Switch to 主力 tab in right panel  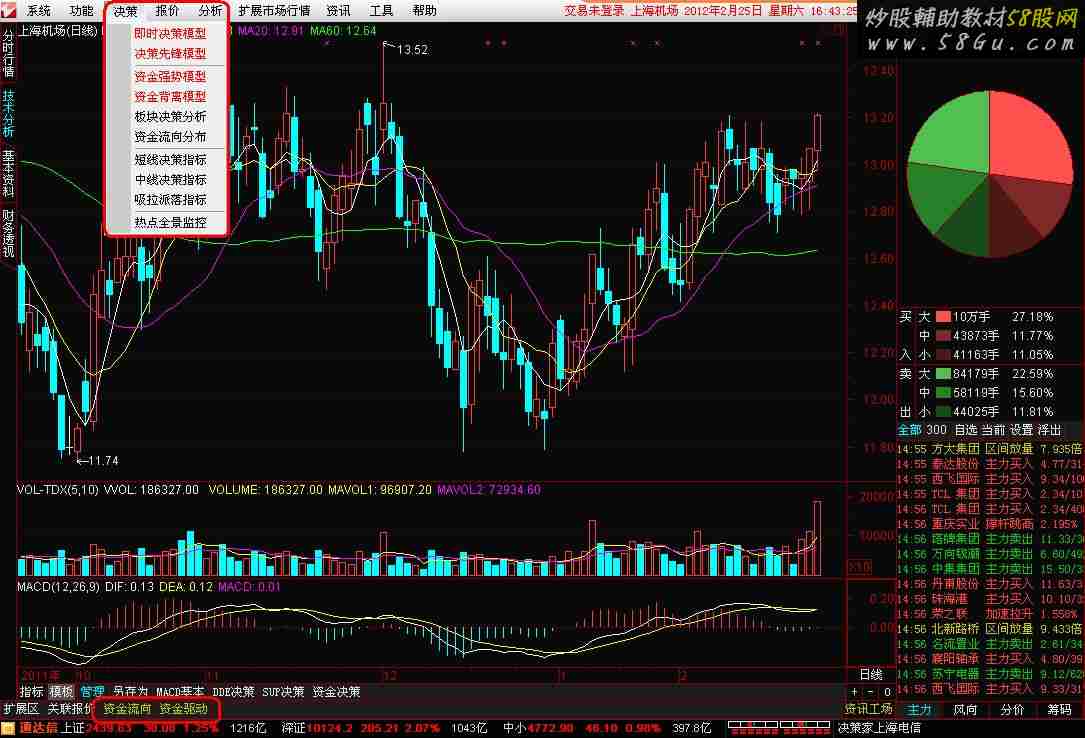919,709
